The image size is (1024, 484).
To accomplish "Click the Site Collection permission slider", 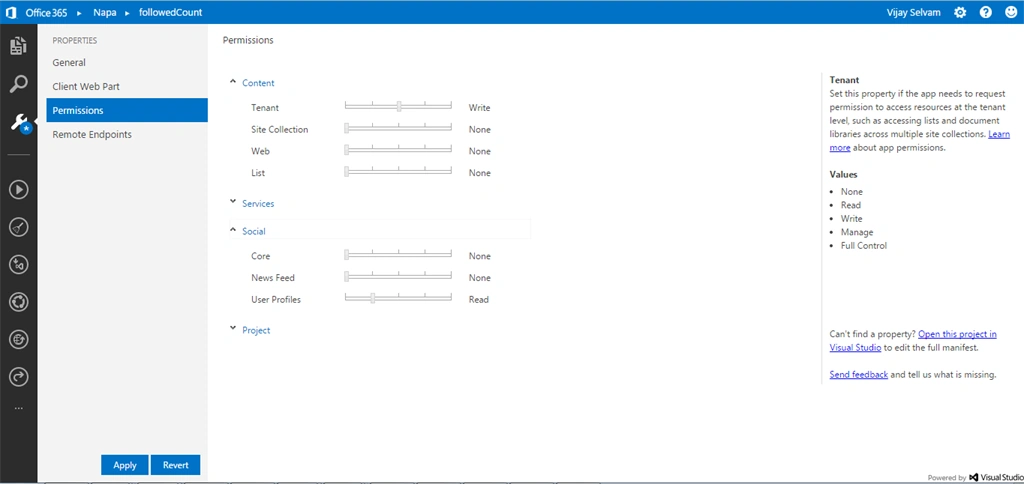I will click(x=398, y=129).
